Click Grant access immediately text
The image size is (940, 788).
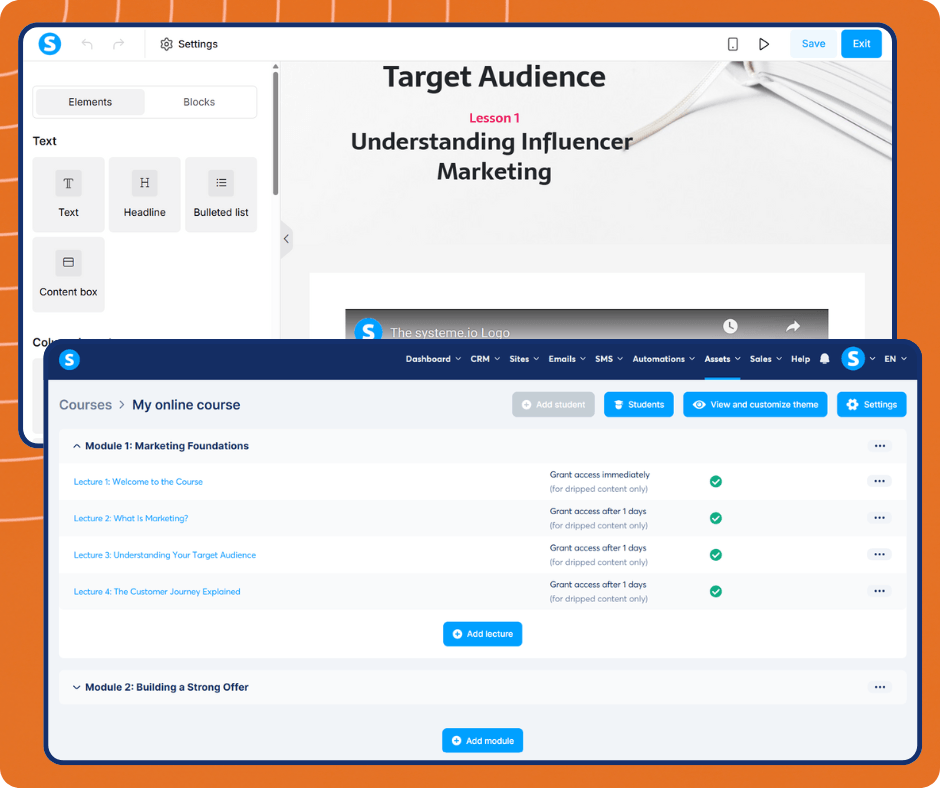[x=599, y=474]
